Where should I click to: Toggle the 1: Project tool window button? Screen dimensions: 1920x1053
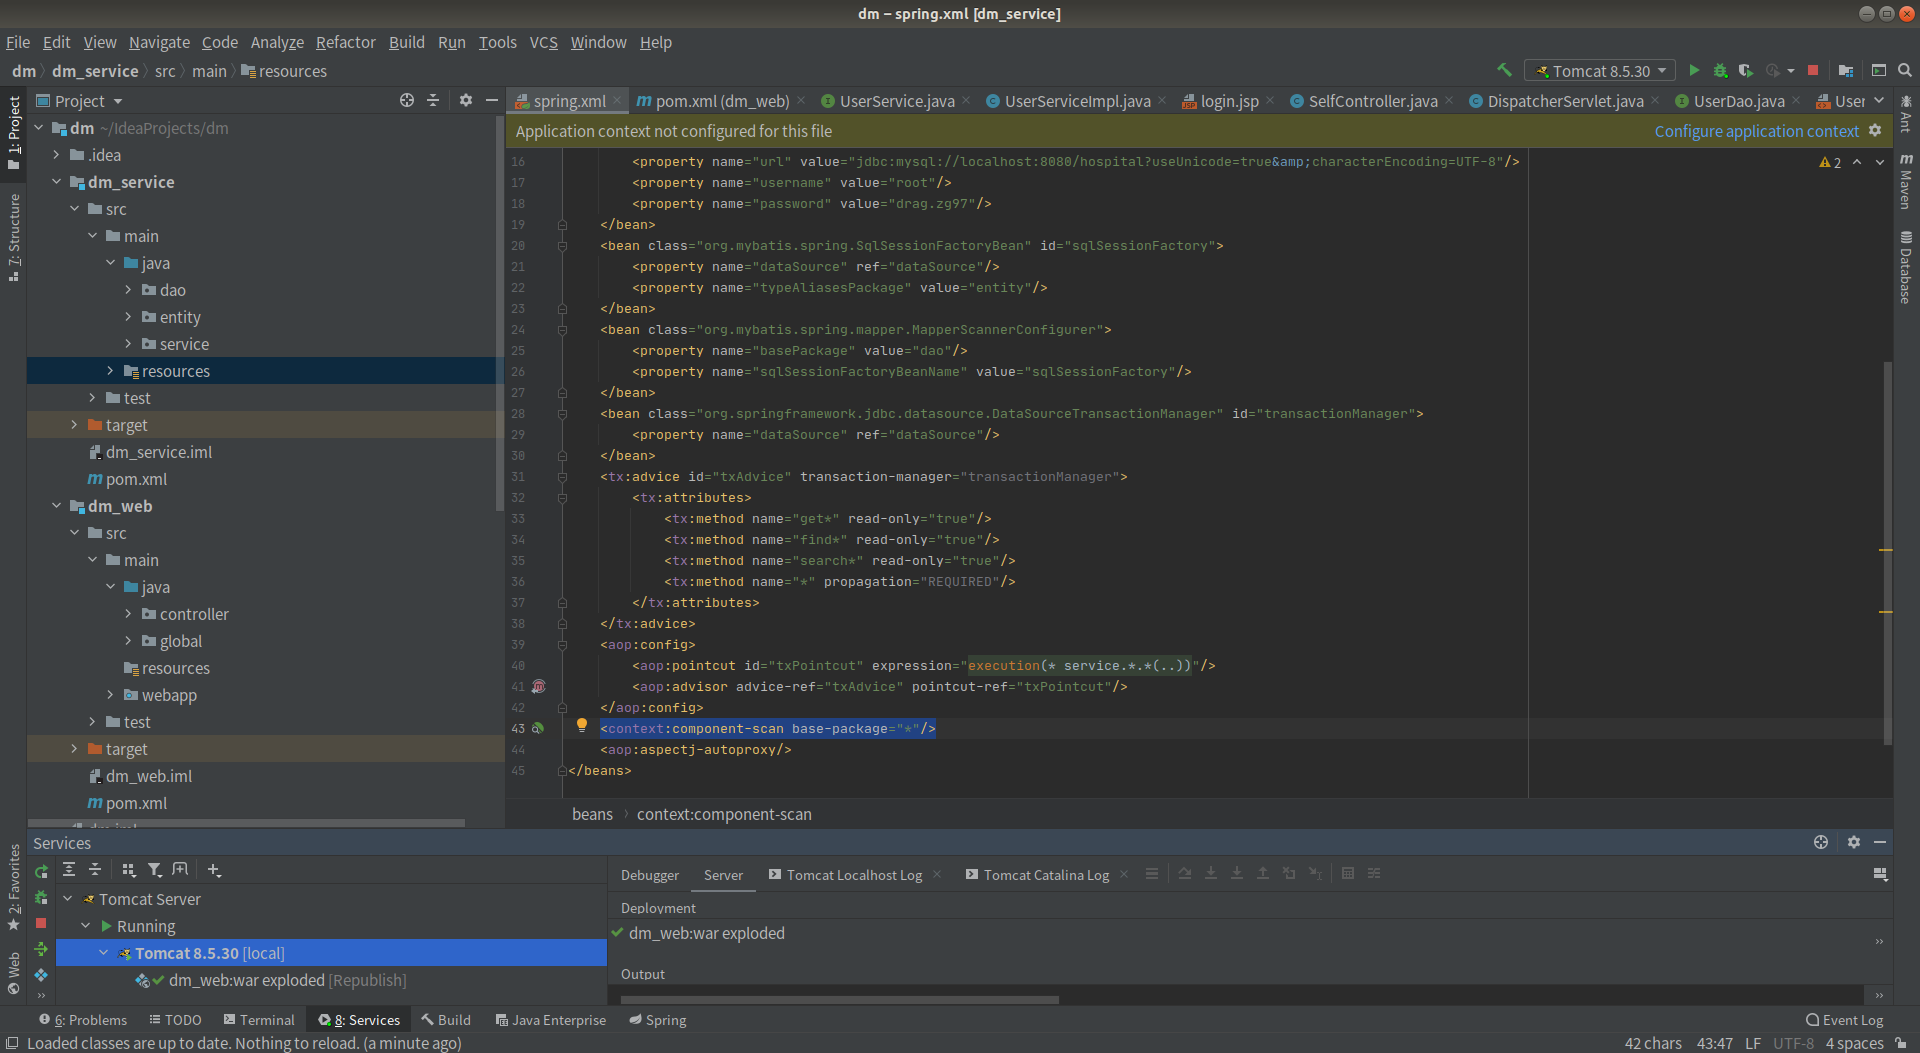(14, 133)
